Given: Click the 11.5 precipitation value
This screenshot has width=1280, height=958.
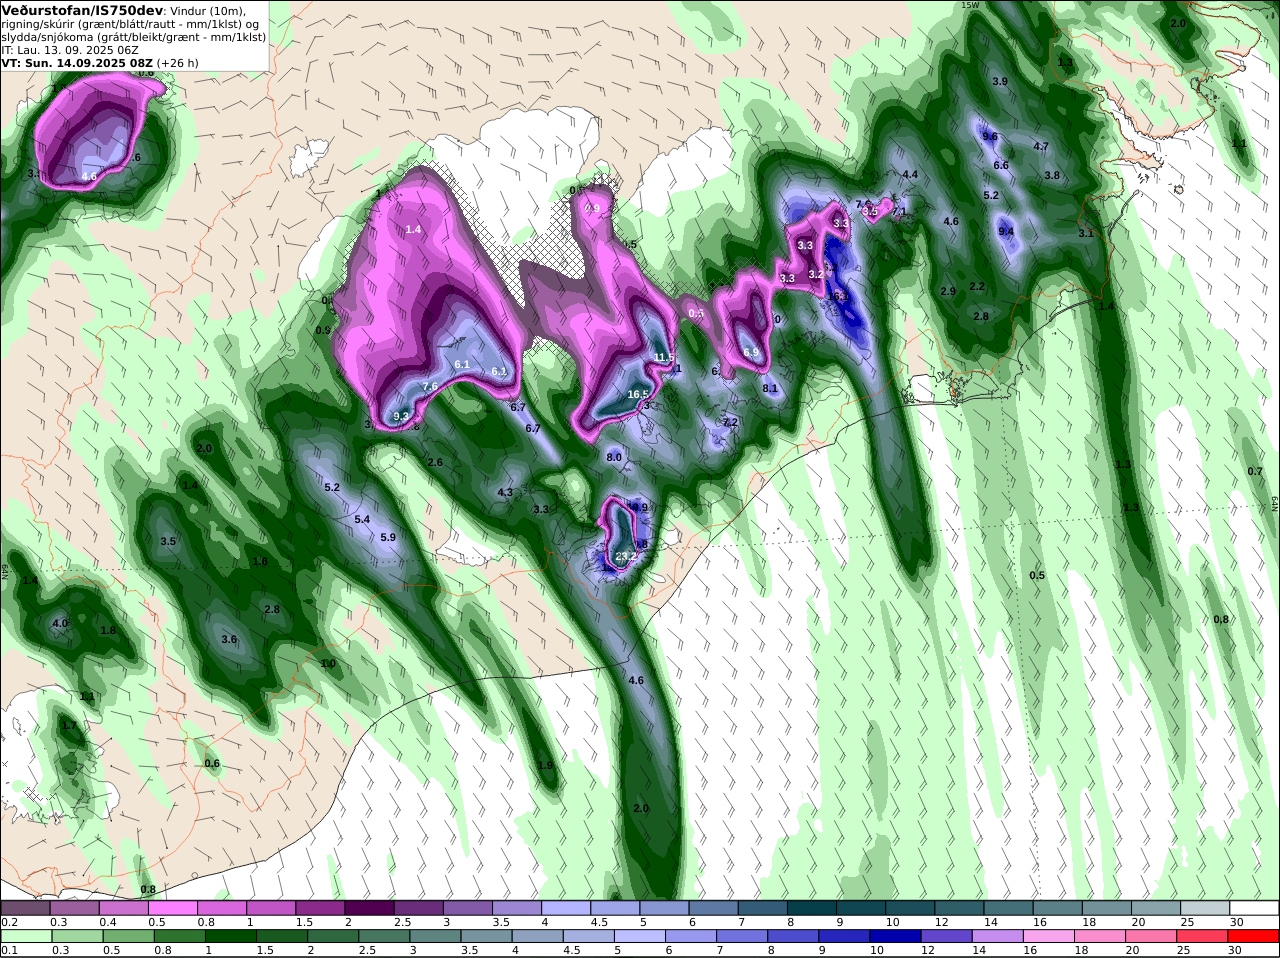Looking at the screenshot, I should [664, 357].
